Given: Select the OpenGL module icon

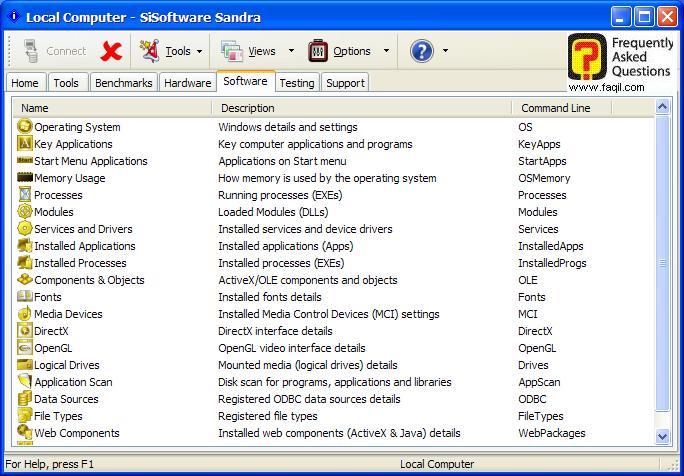Looking at the screenshot, I should (25, 347).
